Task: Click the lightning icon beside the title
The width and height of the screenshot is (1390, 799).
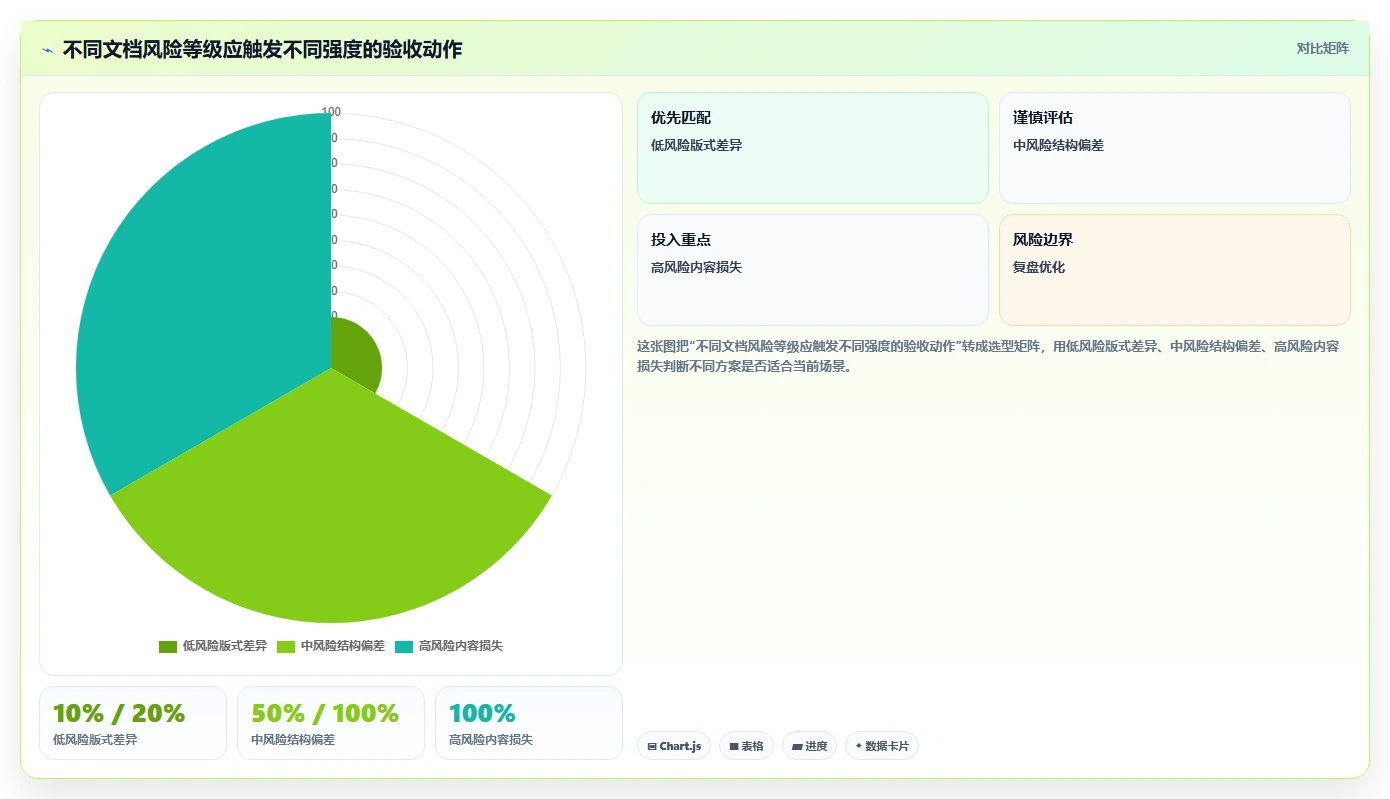Action: click(48, 50)
